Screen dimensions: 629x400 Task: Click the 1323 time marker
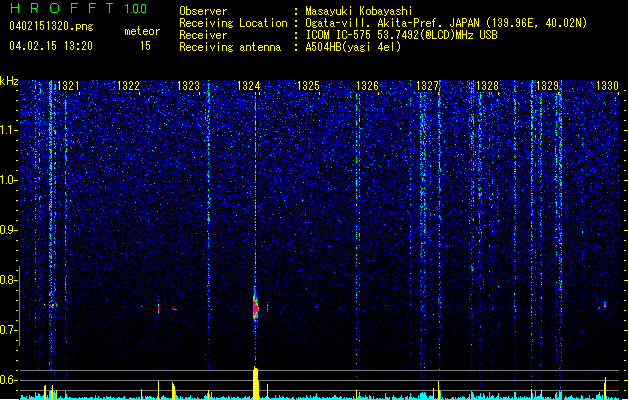point(188,86)
